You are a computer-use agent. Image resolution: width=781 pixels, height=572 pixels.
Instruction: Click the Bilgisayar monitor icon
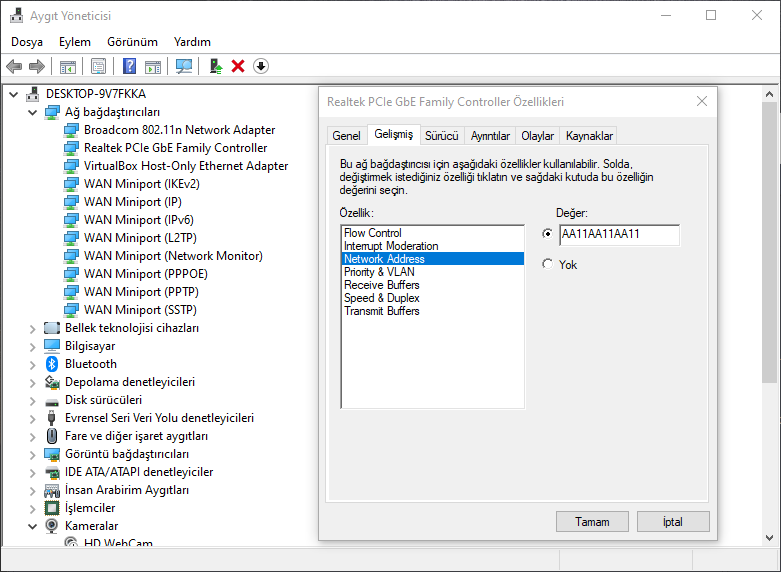[52, 346]
